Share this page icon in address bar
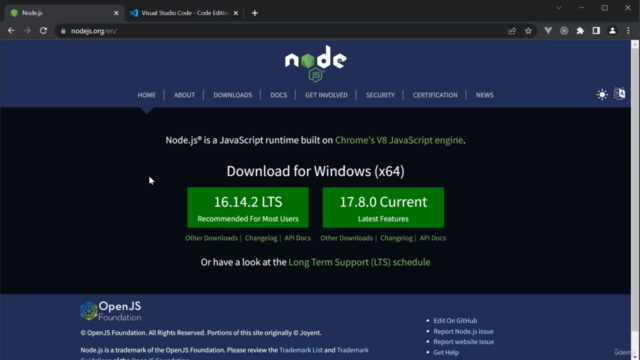The image size is (640, 360). [x=512, y=31]
